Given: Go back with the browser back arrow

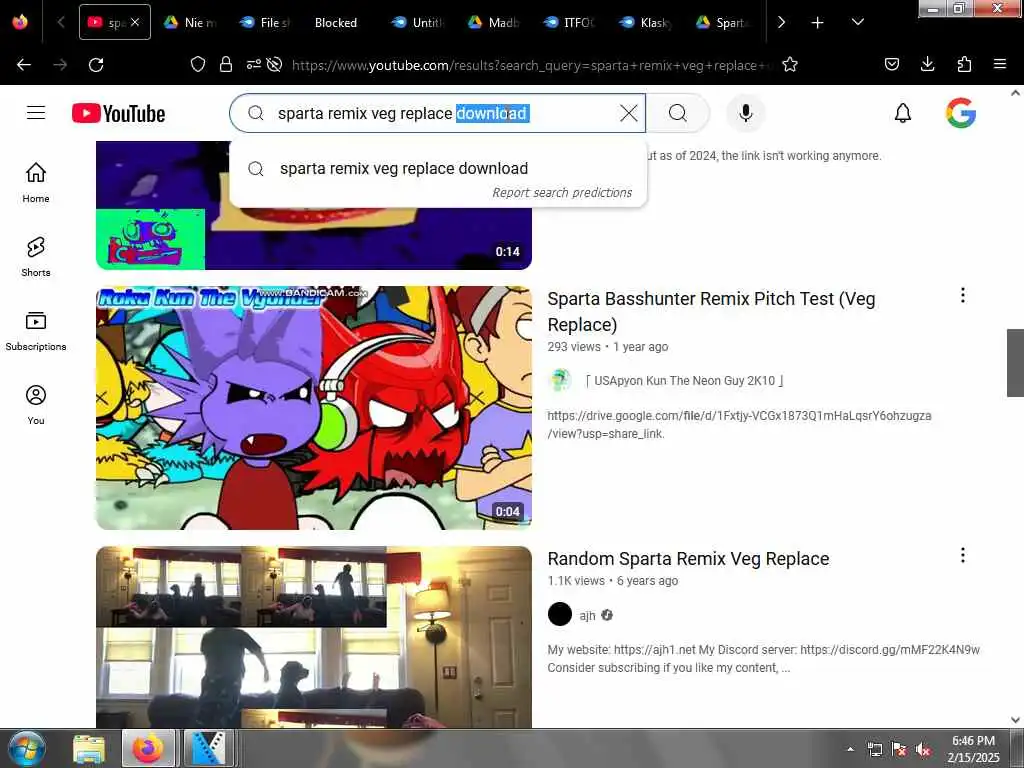Looking at the screenshot, I should (24, 65).
